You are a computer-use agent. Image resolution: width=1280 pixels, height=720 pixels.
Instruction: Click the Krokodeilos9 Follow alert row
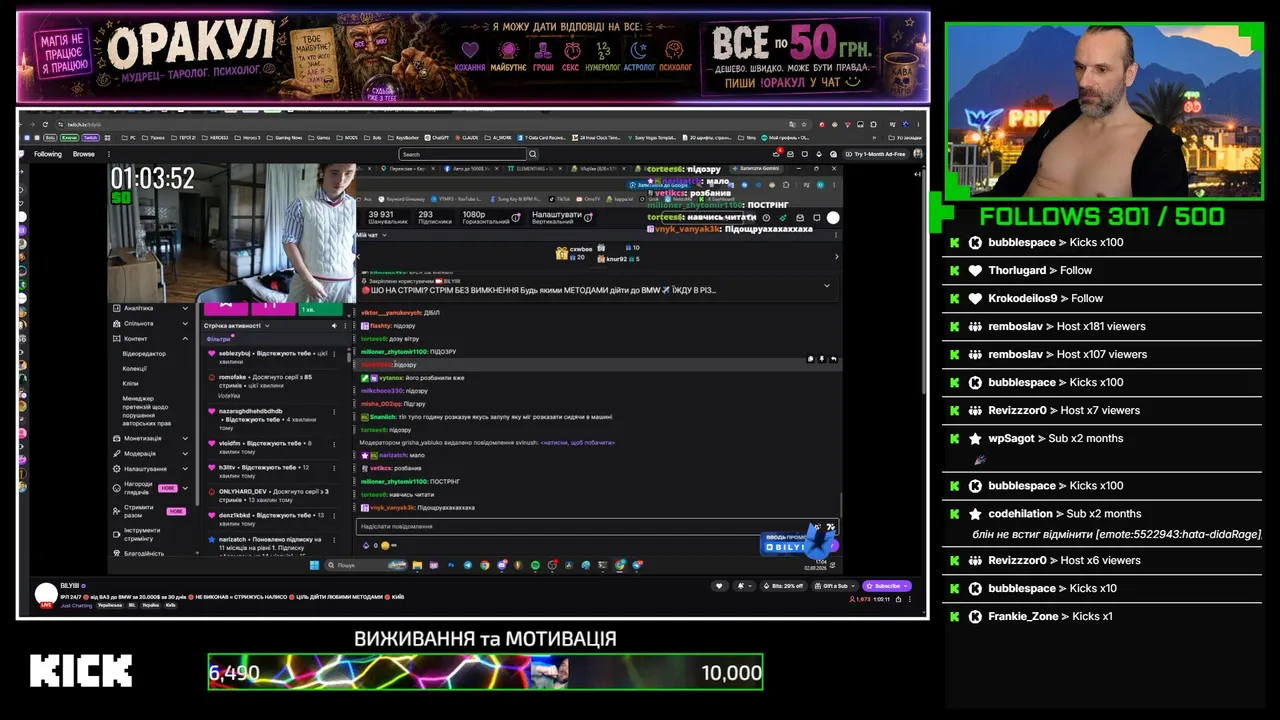1103,298
